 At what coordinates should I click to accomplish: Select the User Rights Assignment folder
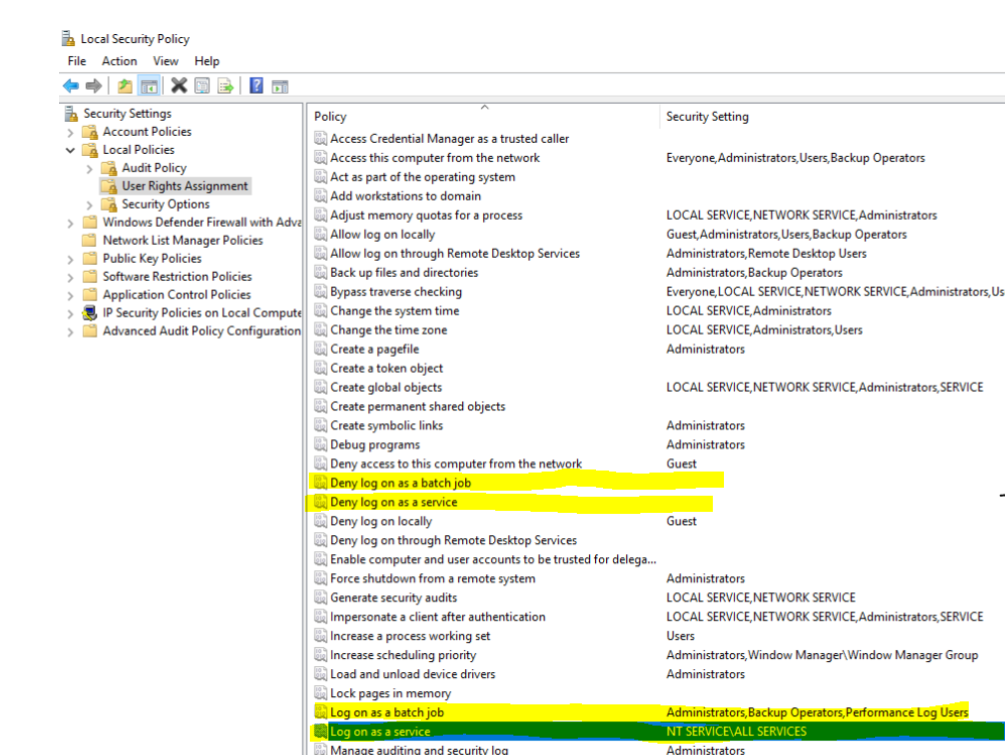[178, 185]
